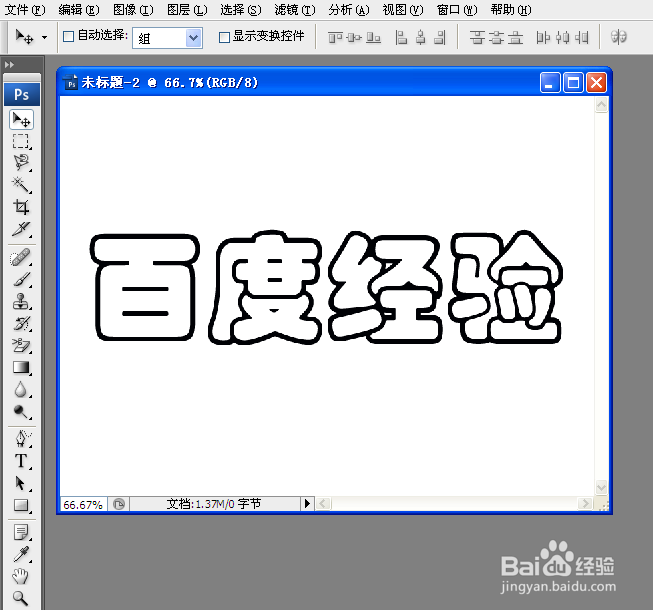Click align bottom edges icon
Screen dimensions: 653x610
pyautogui.click(x=373, y=38)
